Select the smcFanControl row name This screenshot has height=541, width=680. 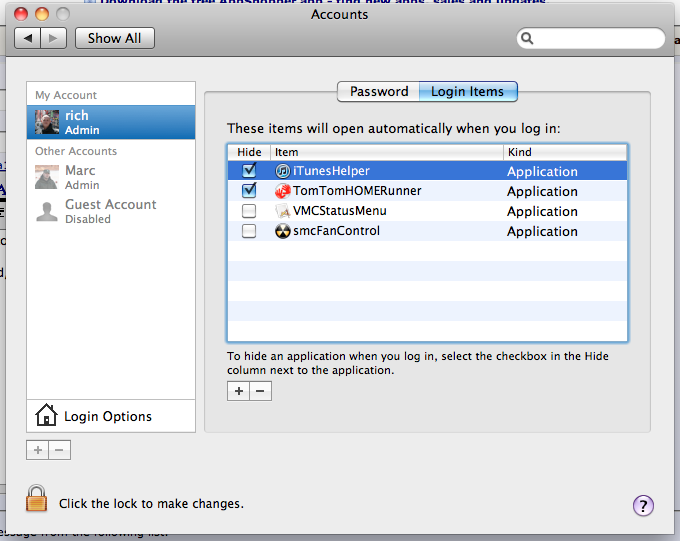point(337,231)
